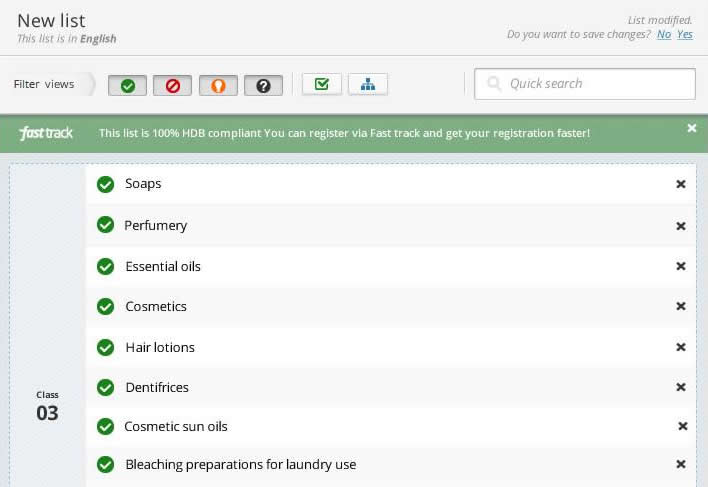Viewport: 708px width, 487px height.
Task: Click the magnifier icon in Quick search
Action: pos(494,83)
